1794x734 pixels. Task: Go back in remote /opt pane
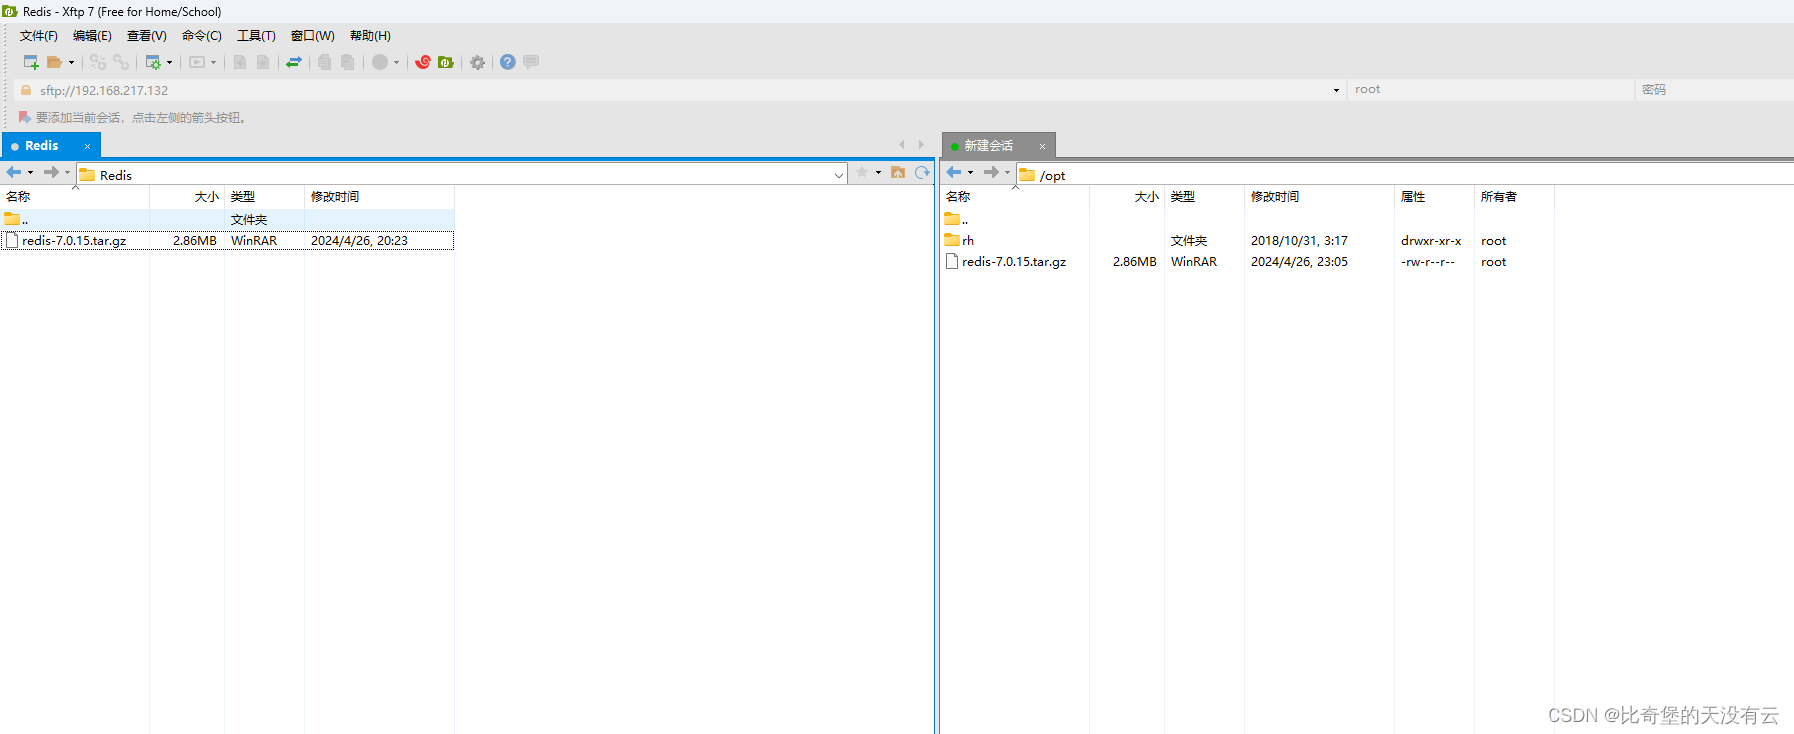click(x=954, y=172)
